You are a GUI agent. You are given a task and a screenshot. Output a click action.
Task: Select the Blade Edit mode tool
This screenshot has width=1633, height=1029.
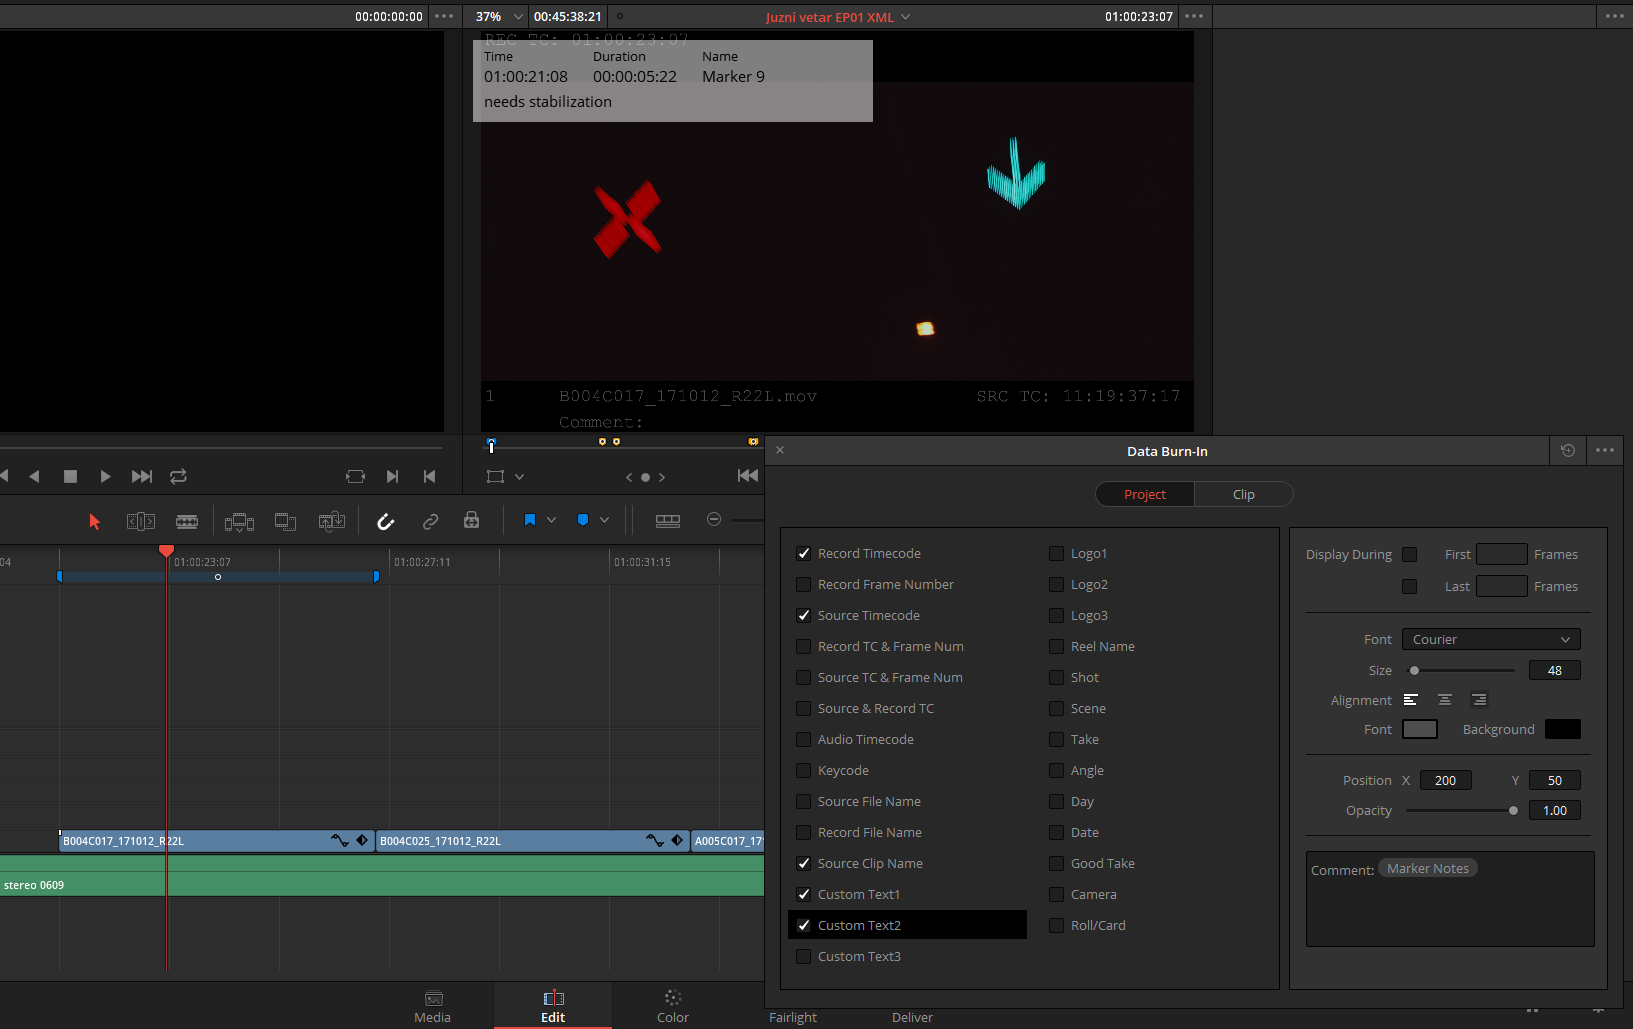click(187, 521)
